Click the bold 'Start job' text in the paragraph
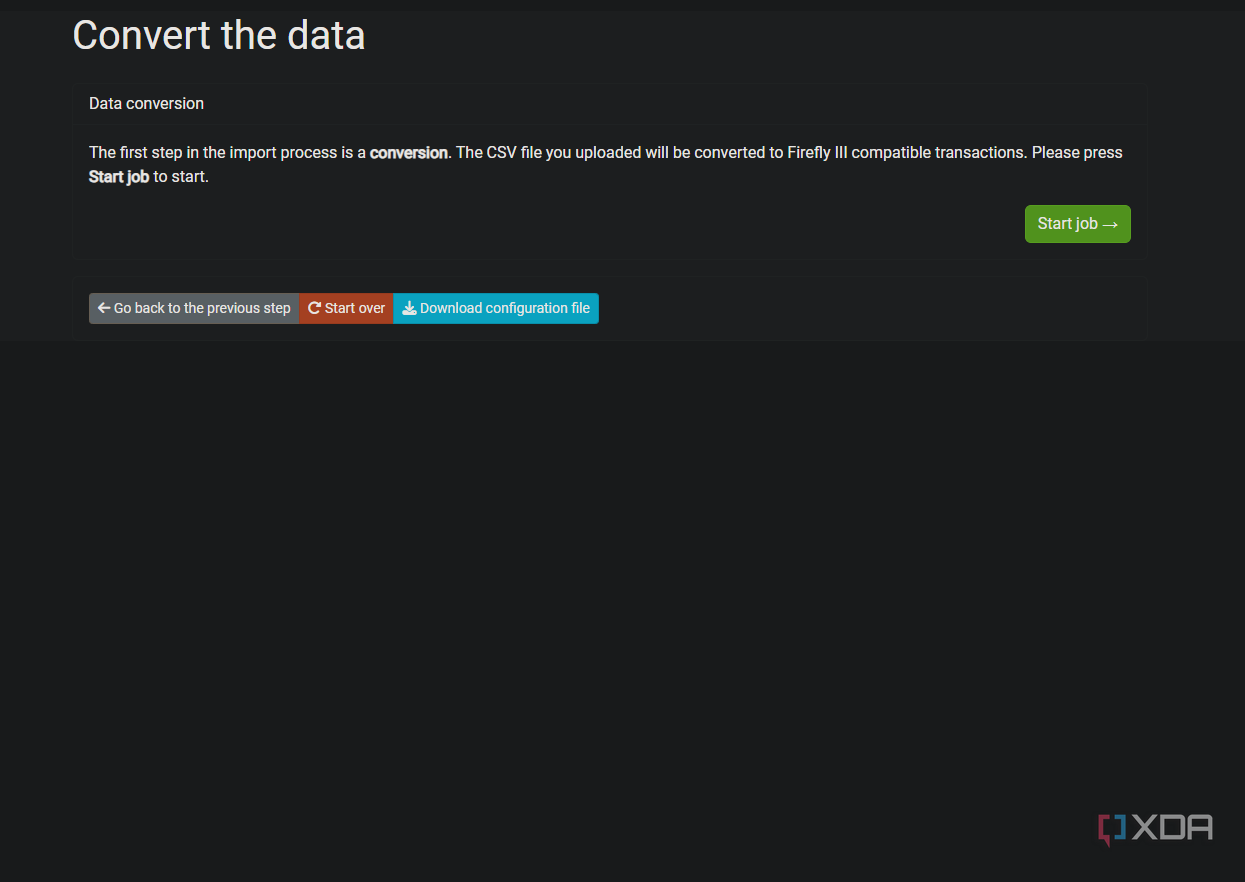 119,177
